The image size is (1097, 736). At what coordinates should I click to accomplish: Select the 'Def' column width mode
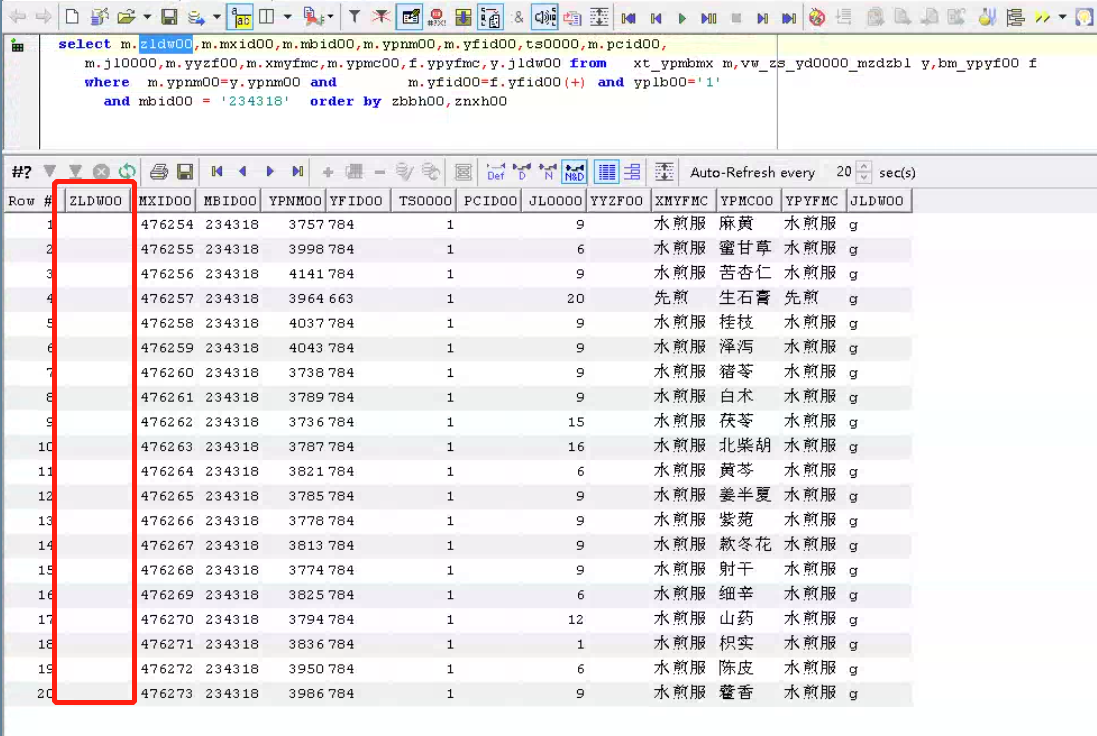click(x=496, y=171)
